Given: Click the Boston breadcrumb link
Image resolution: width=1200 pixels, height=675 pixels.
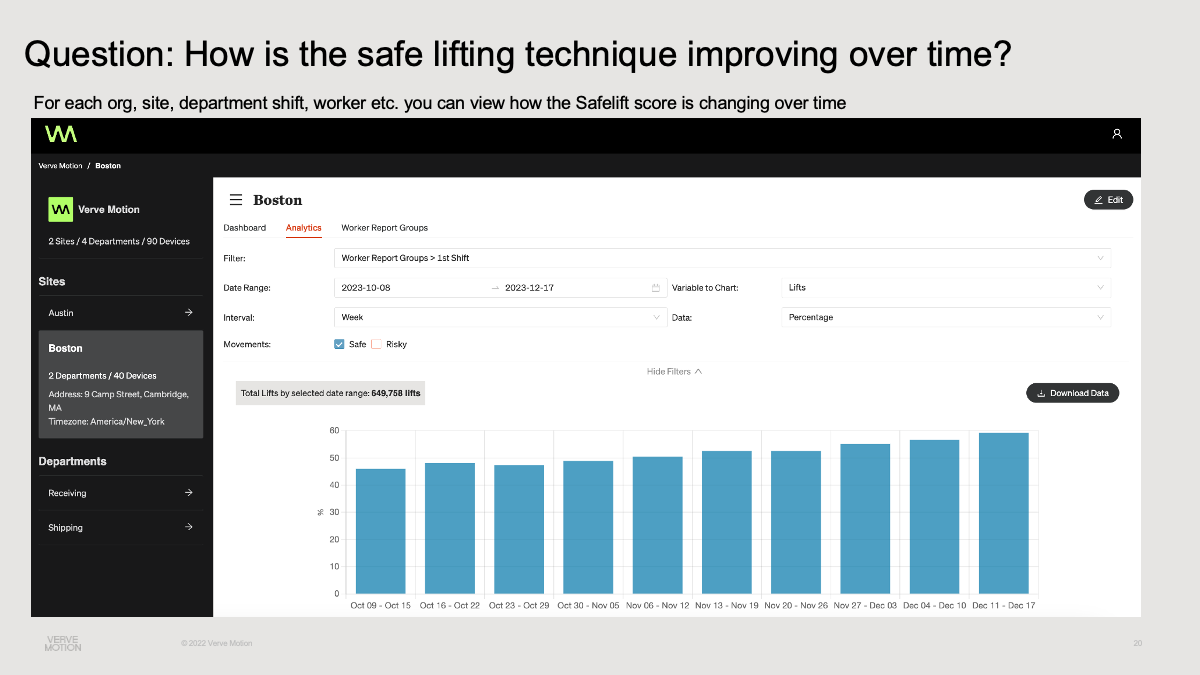Looking at the screenshot, I should pyautogui.click(x=107, y=165).
